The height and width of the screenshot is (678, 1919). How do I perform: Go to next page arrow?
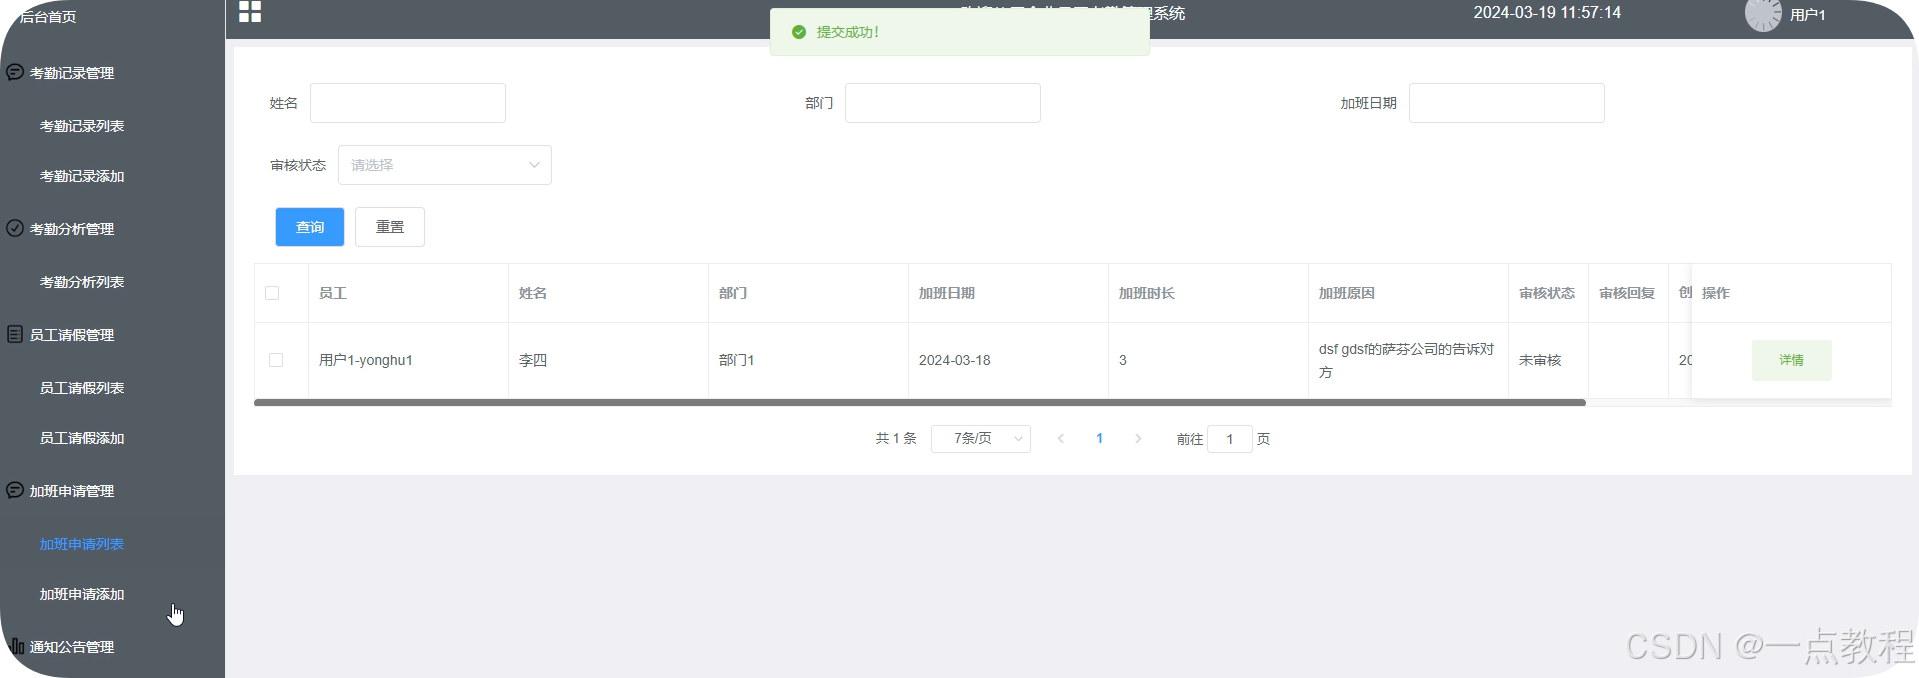click(x=1138, y=438)
